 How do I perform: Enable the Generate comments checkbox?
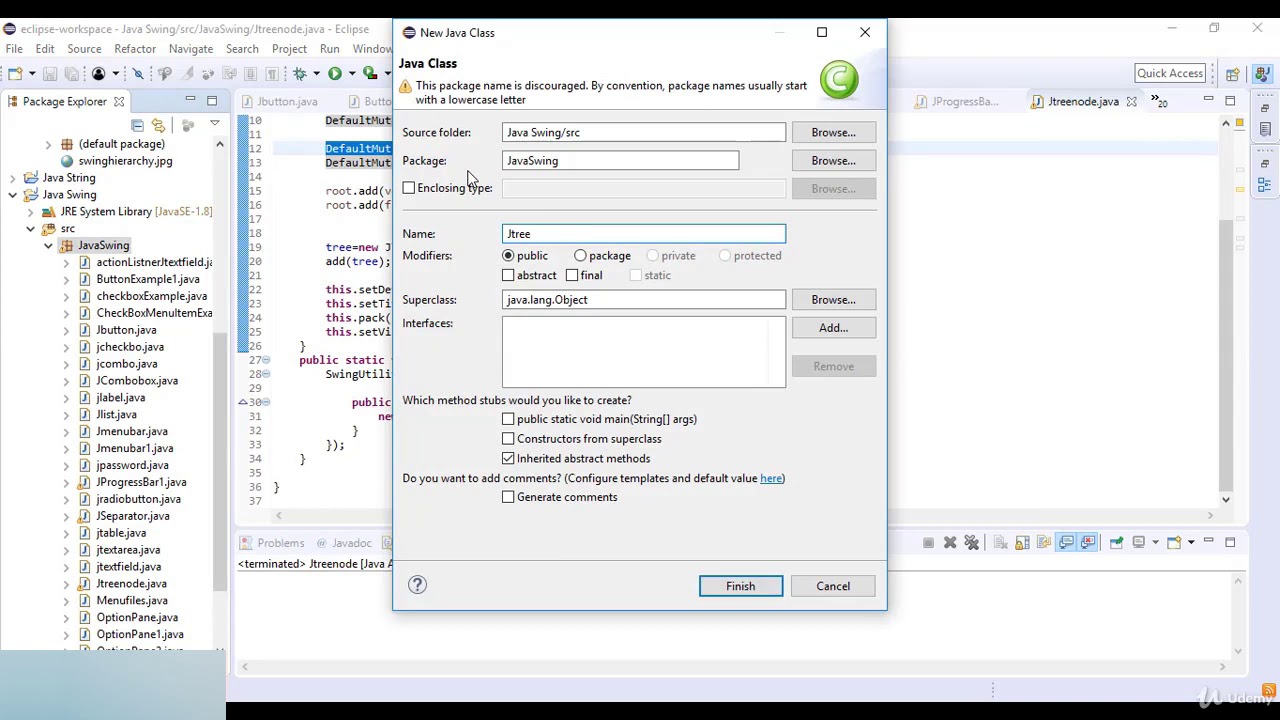[508, 497]
